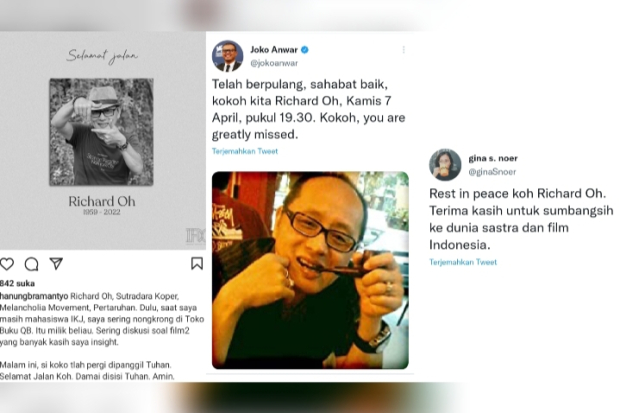Click the IFC watermark logo
This screenshot has width=620, height=413.
pos(196,235)
